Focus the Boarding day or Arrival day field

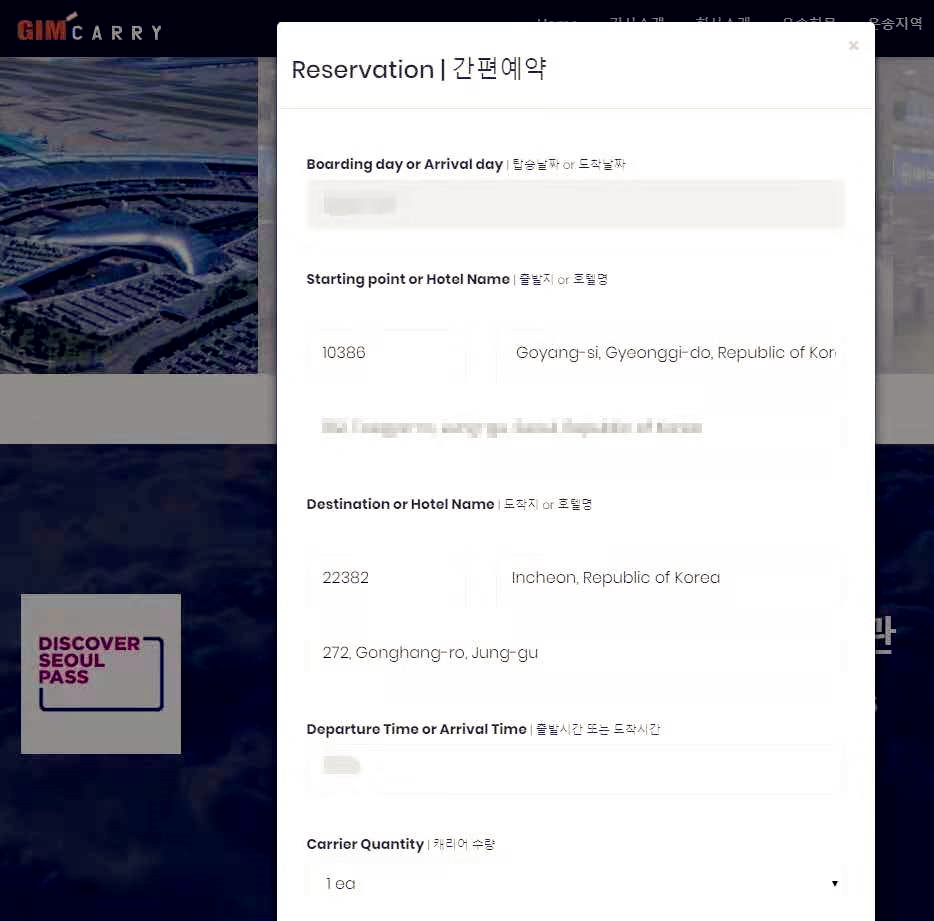575,205
